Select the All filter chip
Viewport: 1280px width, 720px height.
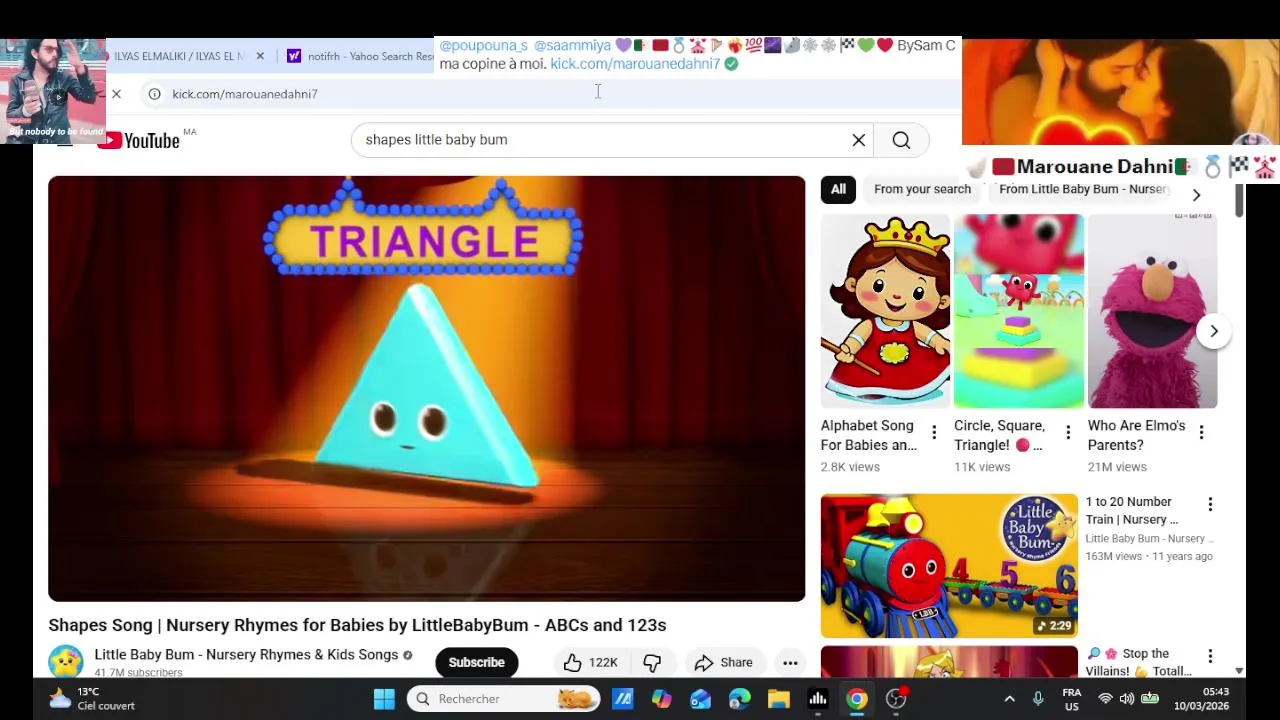point(838,189)
